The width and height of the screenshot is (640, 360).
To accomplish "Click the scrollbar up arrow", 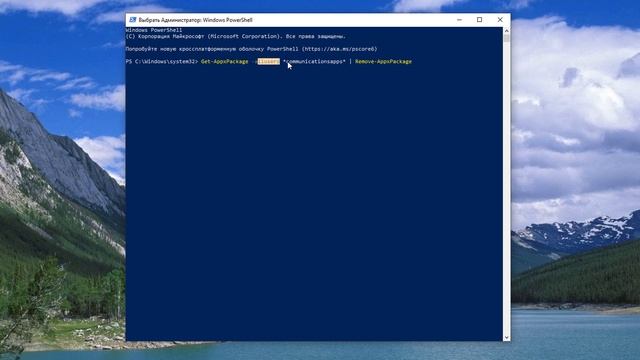I will [x=507, y=31].
